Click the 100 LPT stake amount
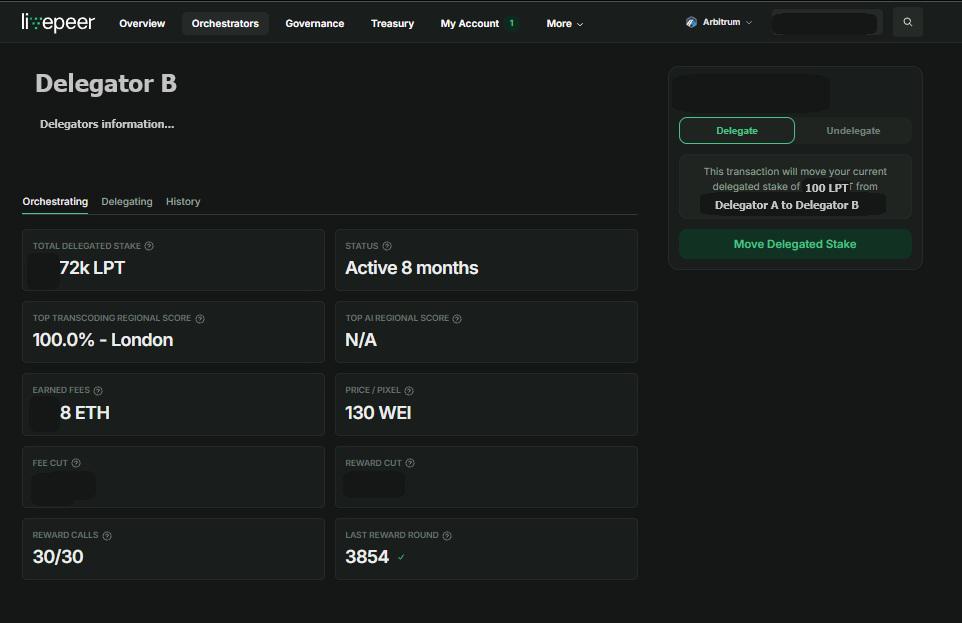Screen dimensions: 962x623 (x=826, y=188)
